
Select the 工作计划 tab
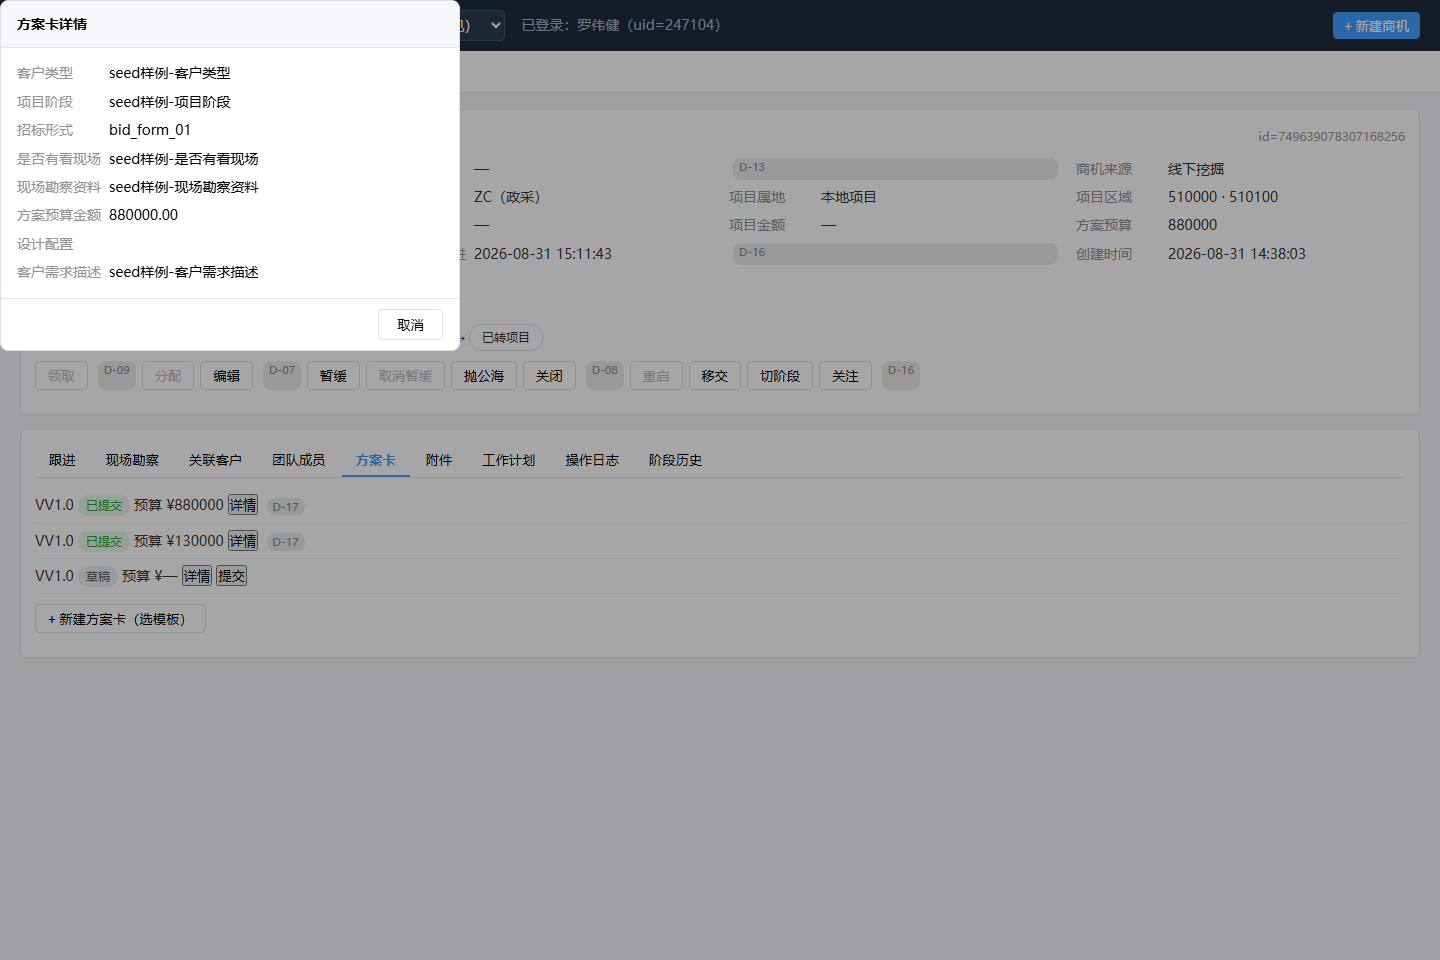(x=509, y=460)
